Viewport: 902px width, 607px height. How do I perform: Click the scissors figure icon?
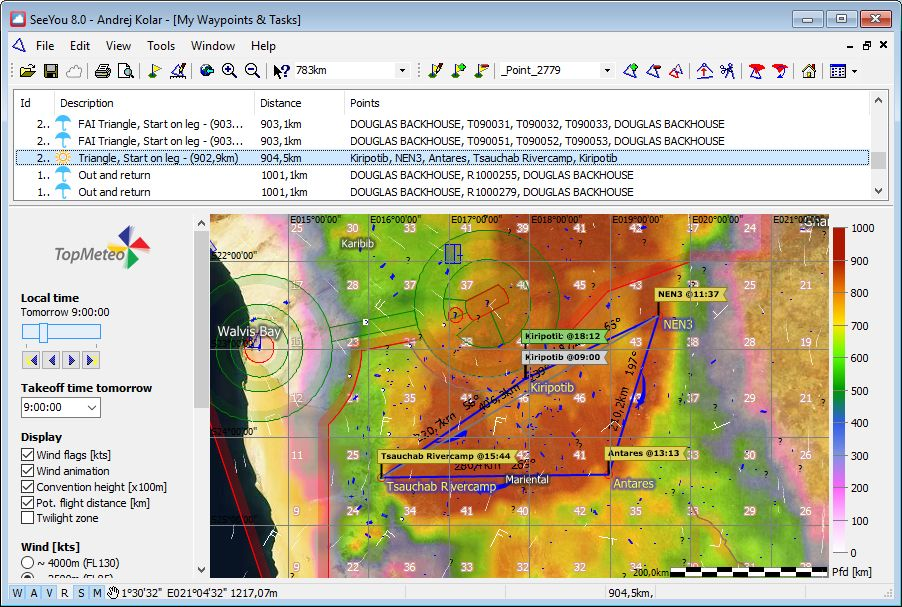point(728,71)
